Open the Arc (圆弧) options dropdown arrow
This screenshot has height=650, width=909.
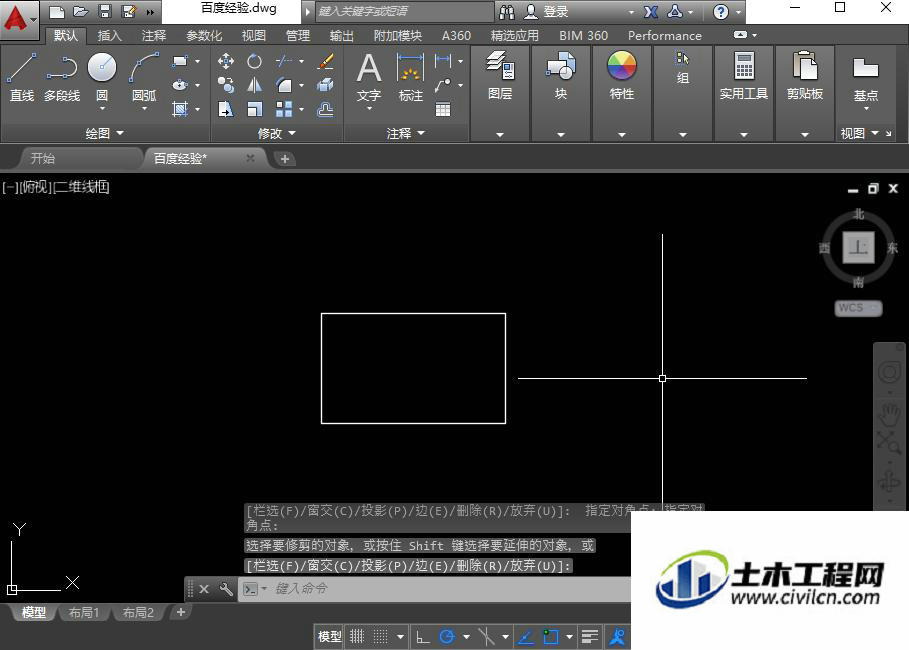144,108
